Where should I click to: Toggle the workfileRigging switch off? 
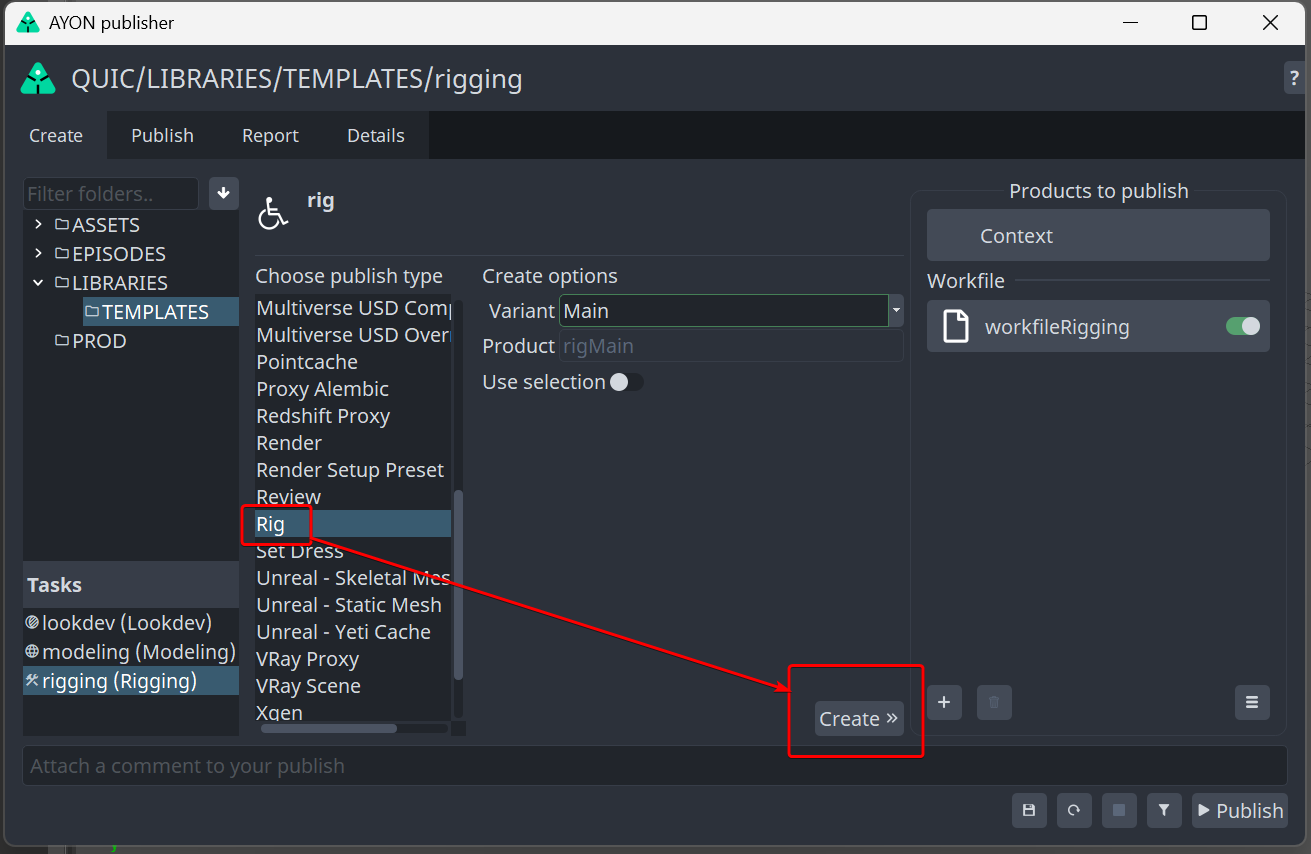click(1243, 326)
